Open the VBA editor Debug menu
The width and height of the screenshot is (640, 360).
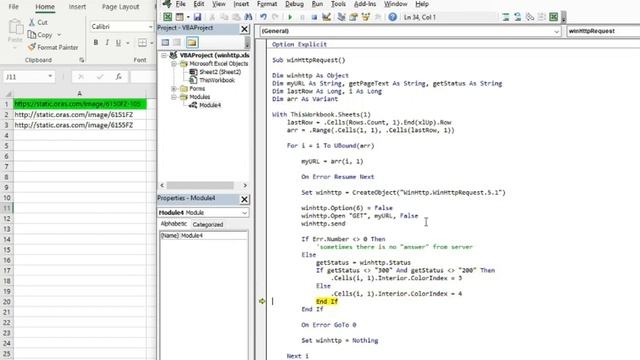[x=294, y=4]
